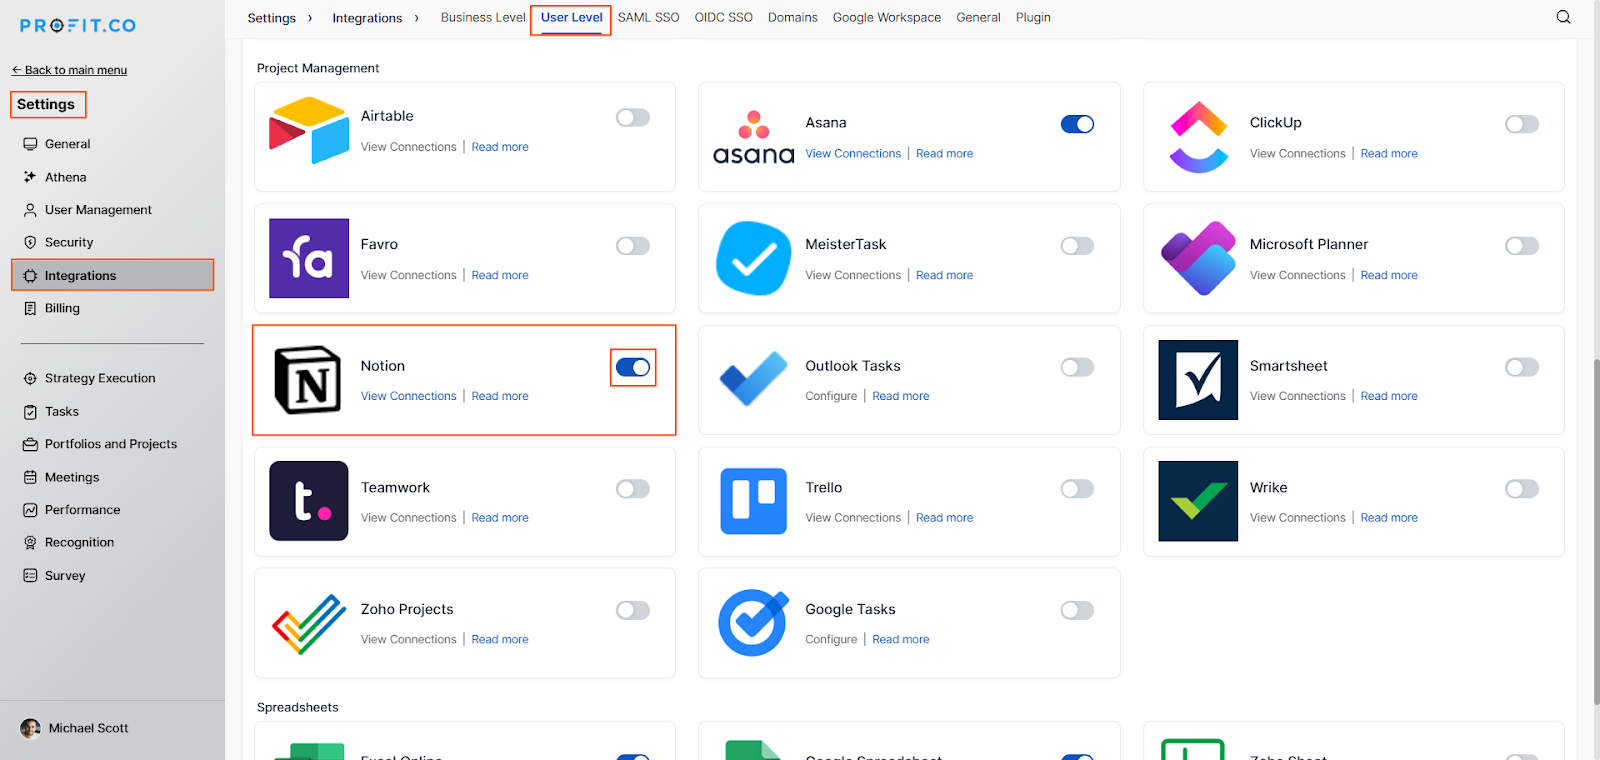This screenshot has height=760, width=1600.
Task: Click the Zoho Projects logo
Action: [x=309, y=624]
